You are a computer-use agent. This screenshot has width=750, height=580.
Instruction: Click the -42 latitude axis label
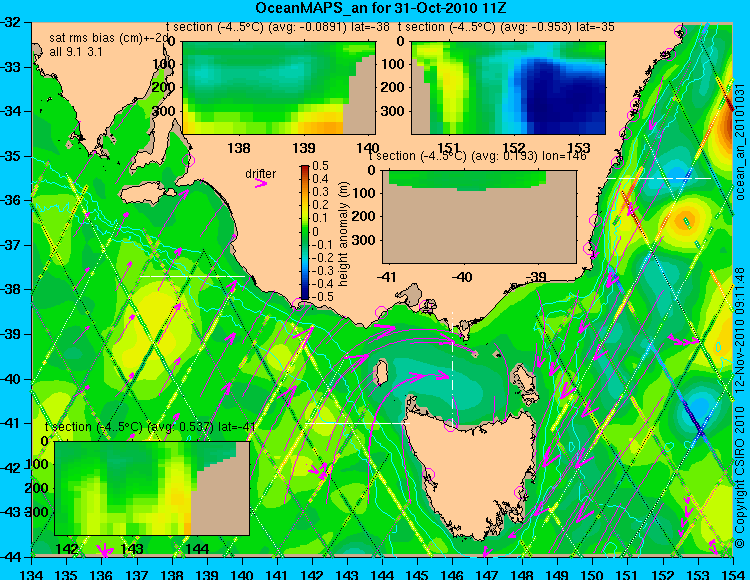click(x=10, y=468)
